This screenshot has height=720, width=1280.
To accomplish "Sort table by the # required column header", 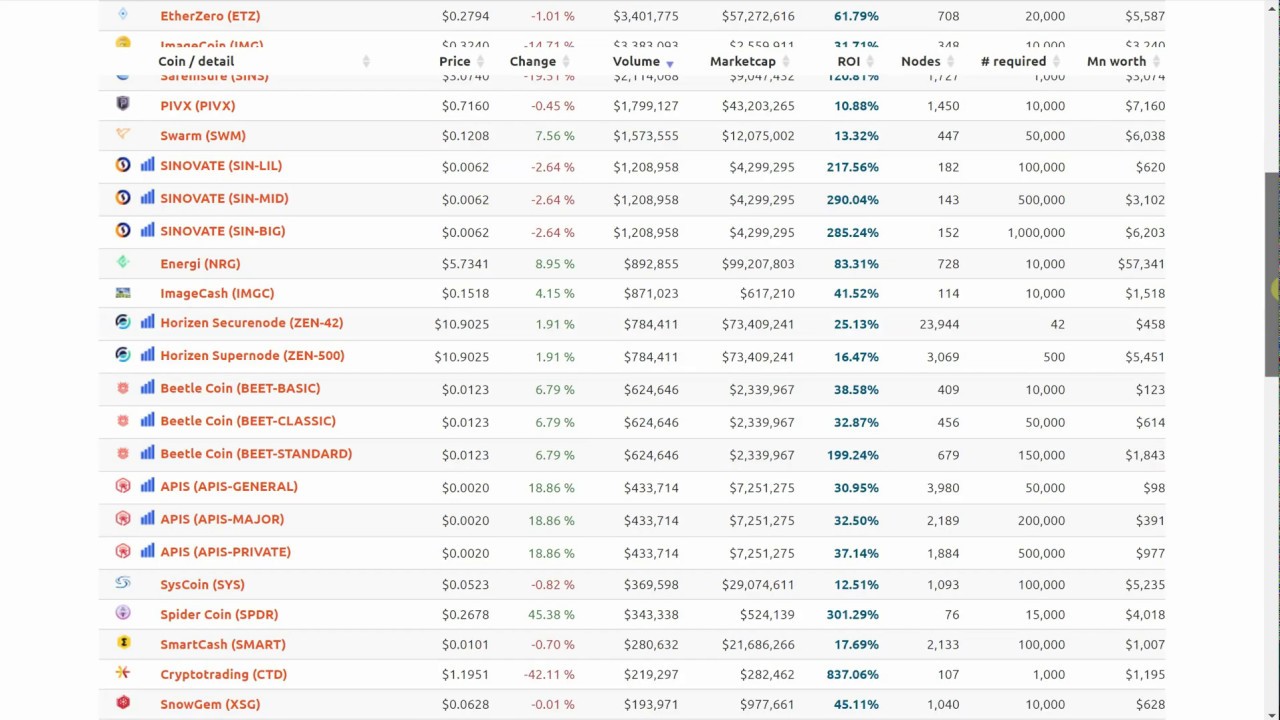I will (x=1013, y=61).
